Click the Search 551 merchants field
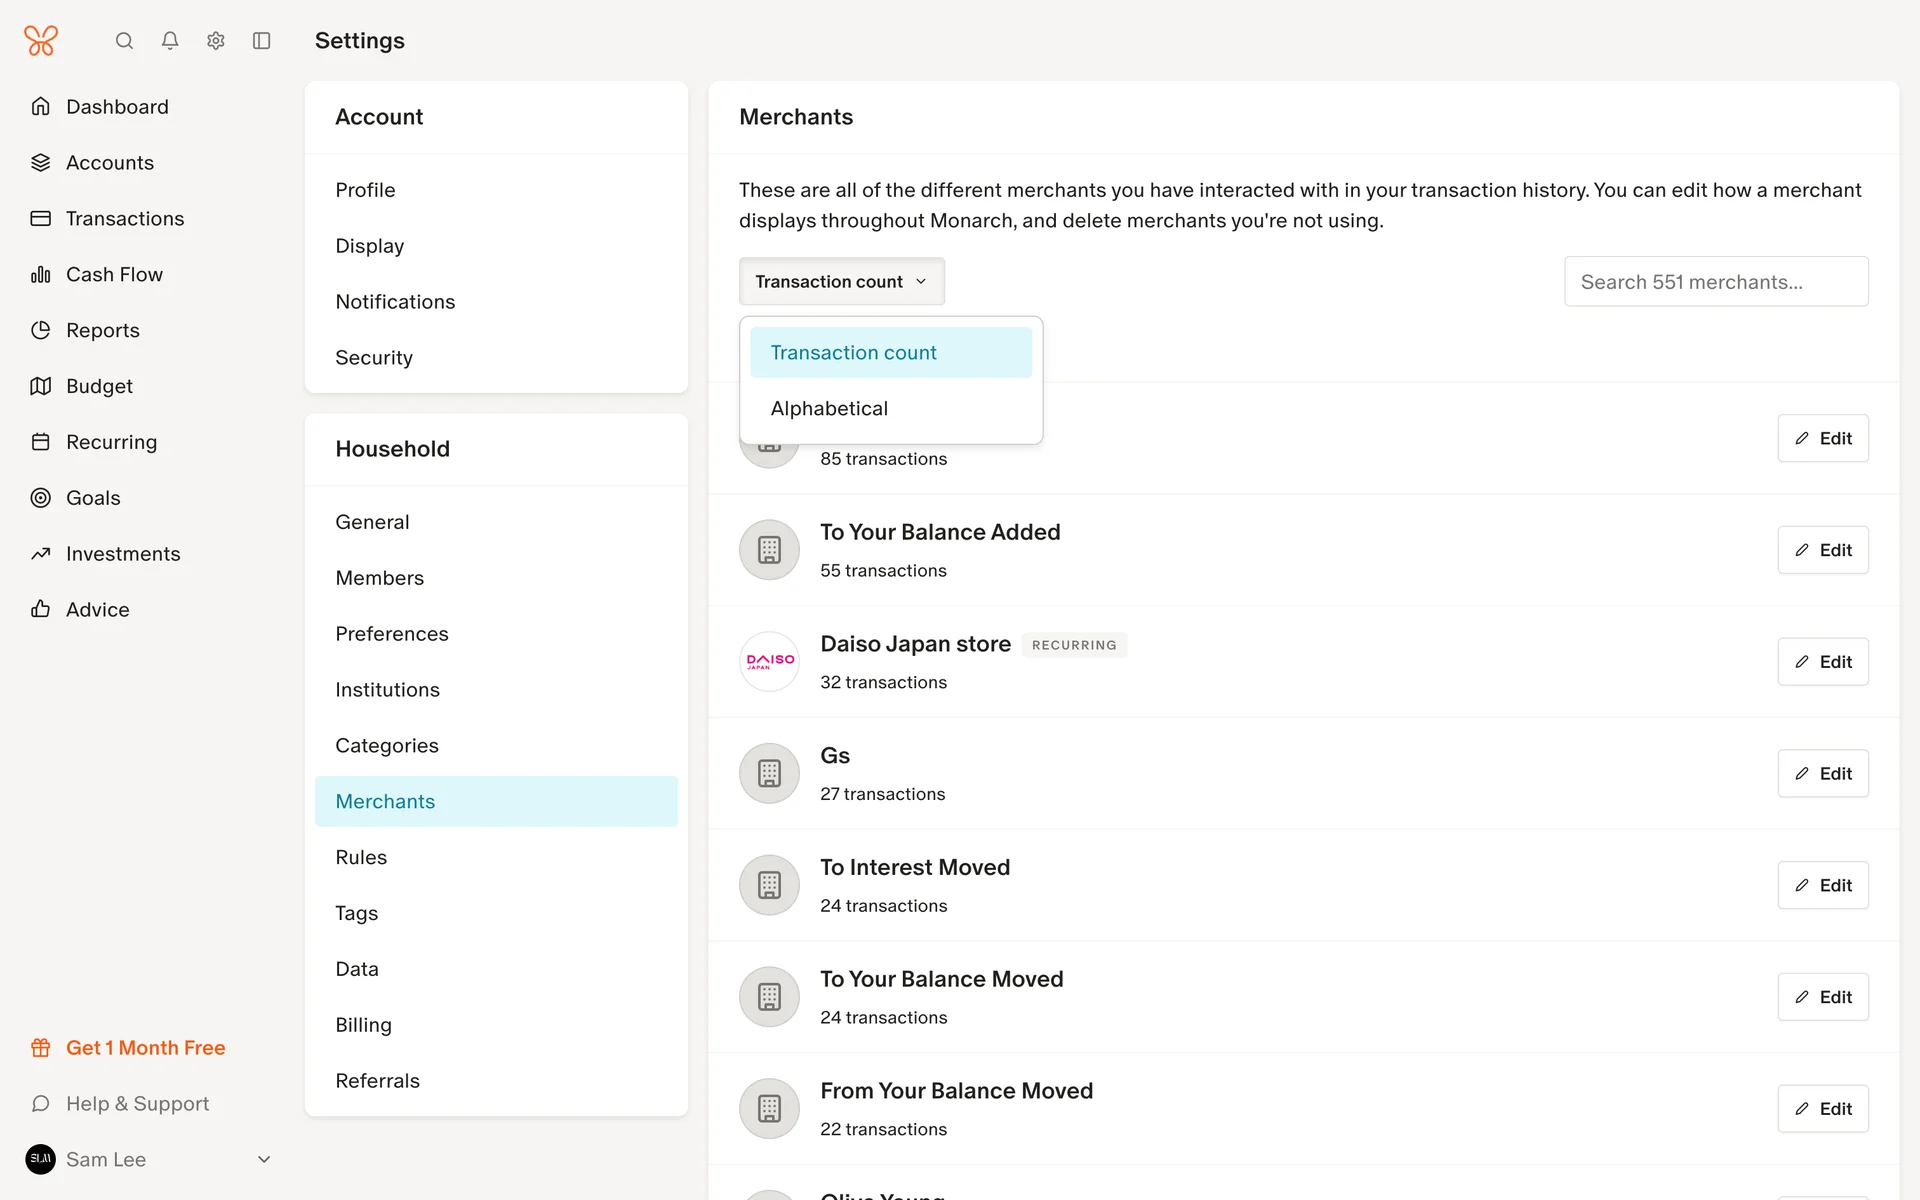 (1715, 282)
